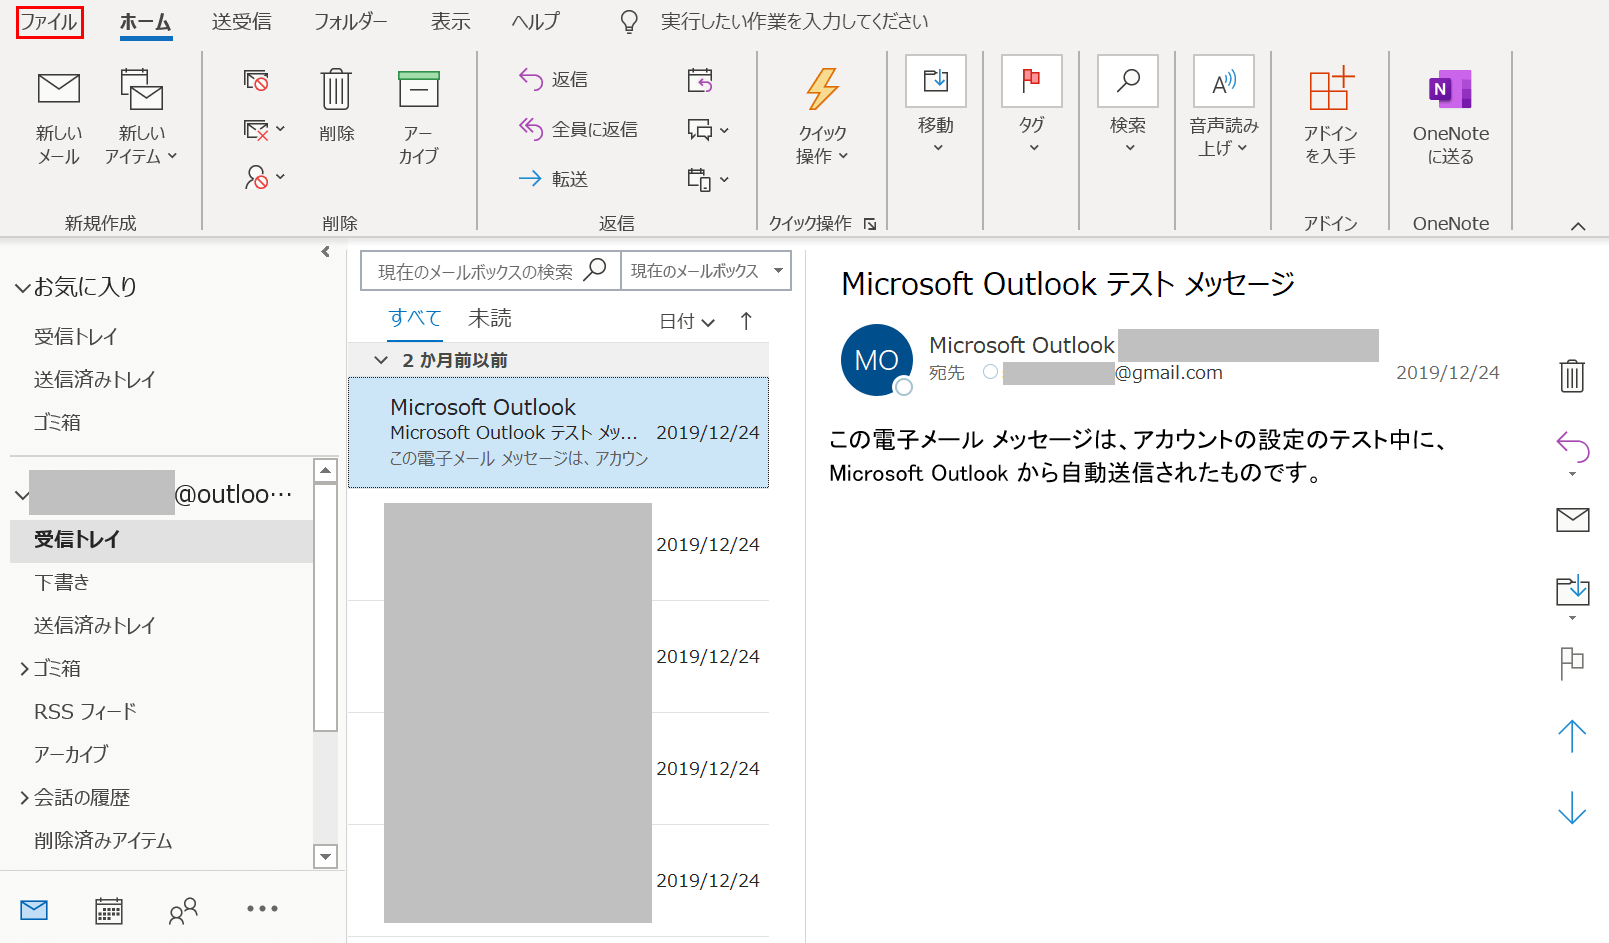1609x943 pixels.
Task: Open the 日付 sort-by dropdown
Action: pyautogui.click(x=687, y=321)
